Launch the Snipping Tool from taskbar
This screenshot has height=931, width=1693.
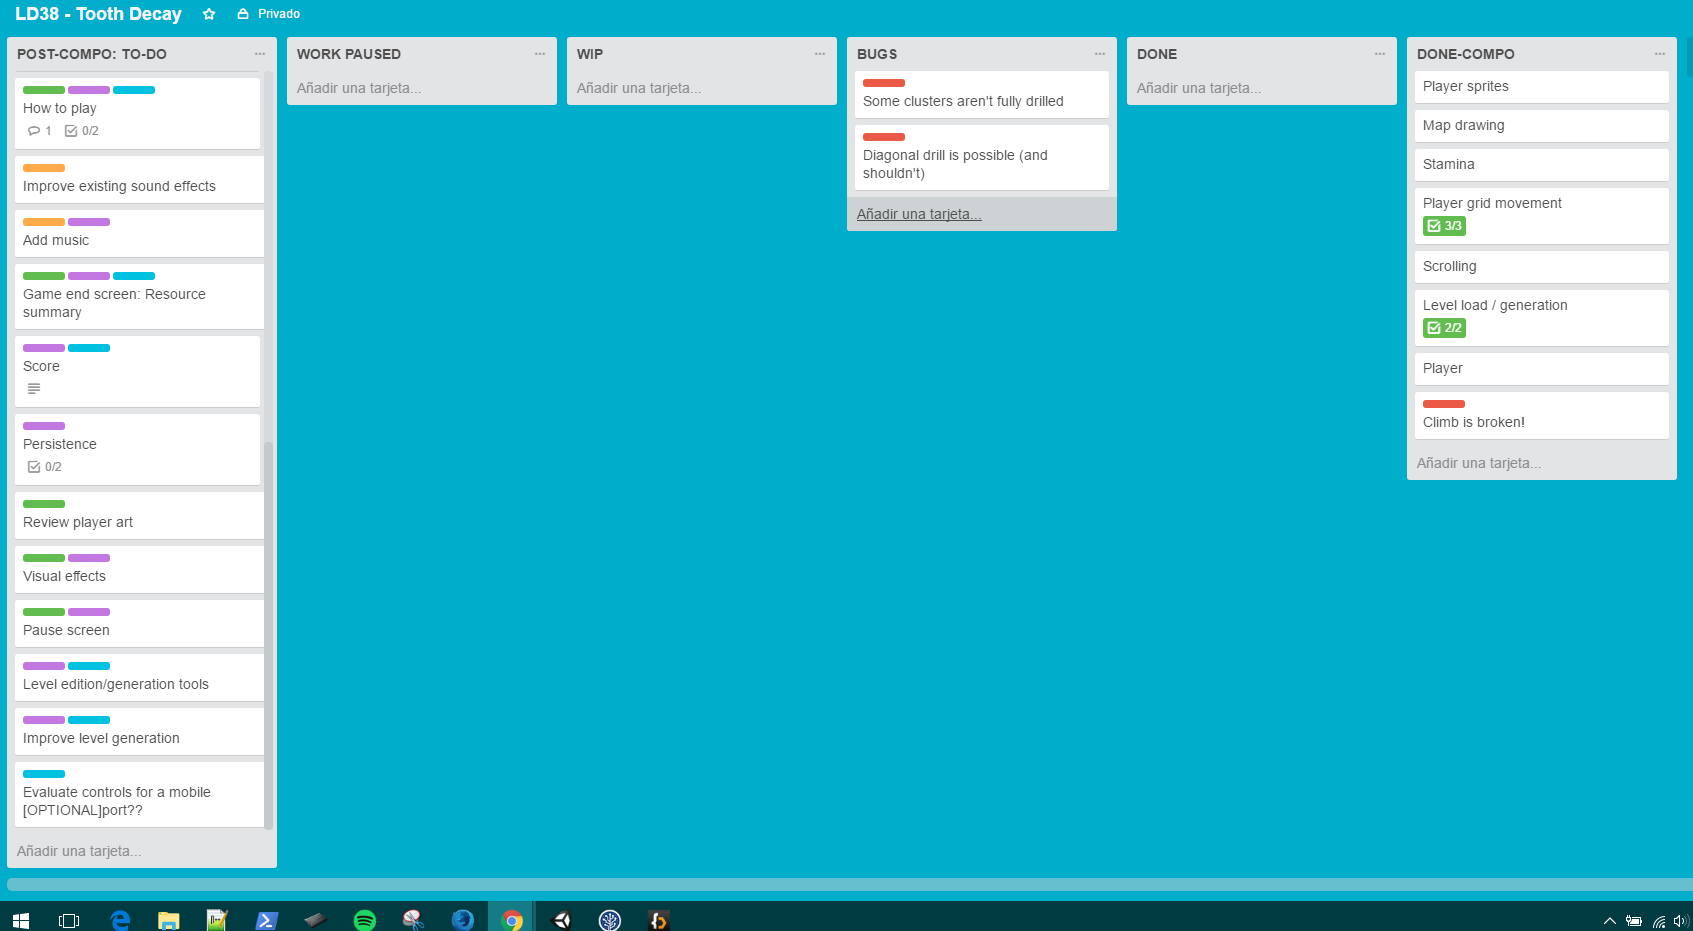tap(413, 920)
